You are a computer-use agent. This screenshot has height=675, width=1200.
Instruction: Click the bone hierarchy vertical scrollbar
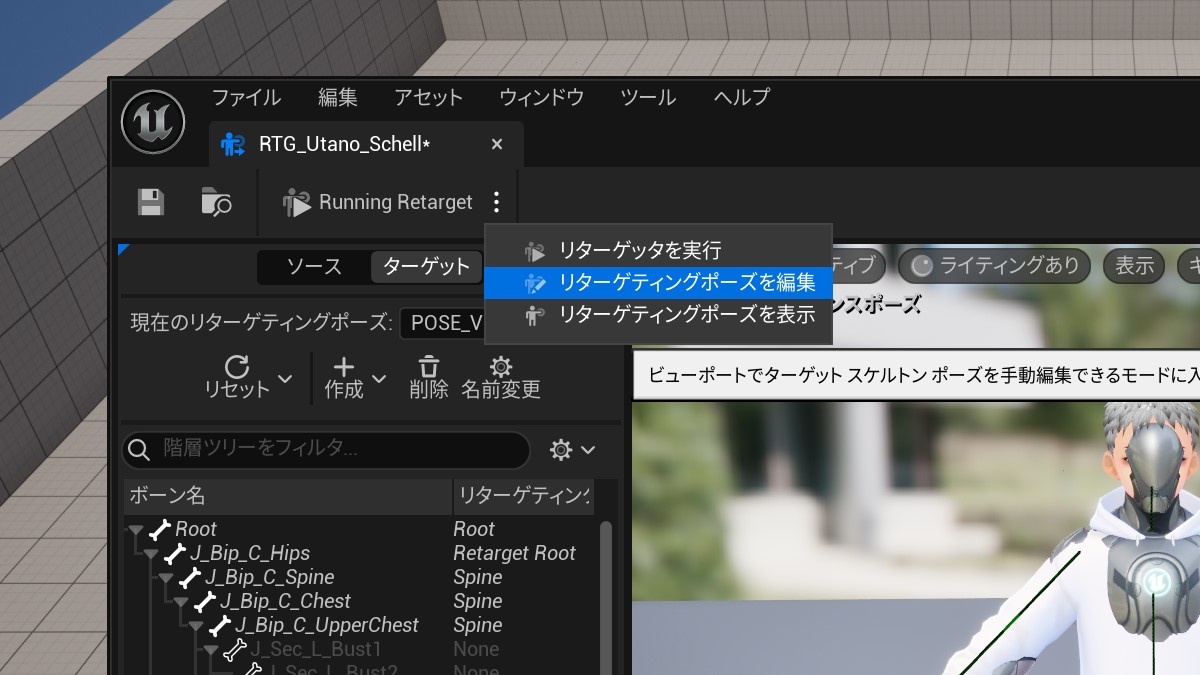(605, 596)
